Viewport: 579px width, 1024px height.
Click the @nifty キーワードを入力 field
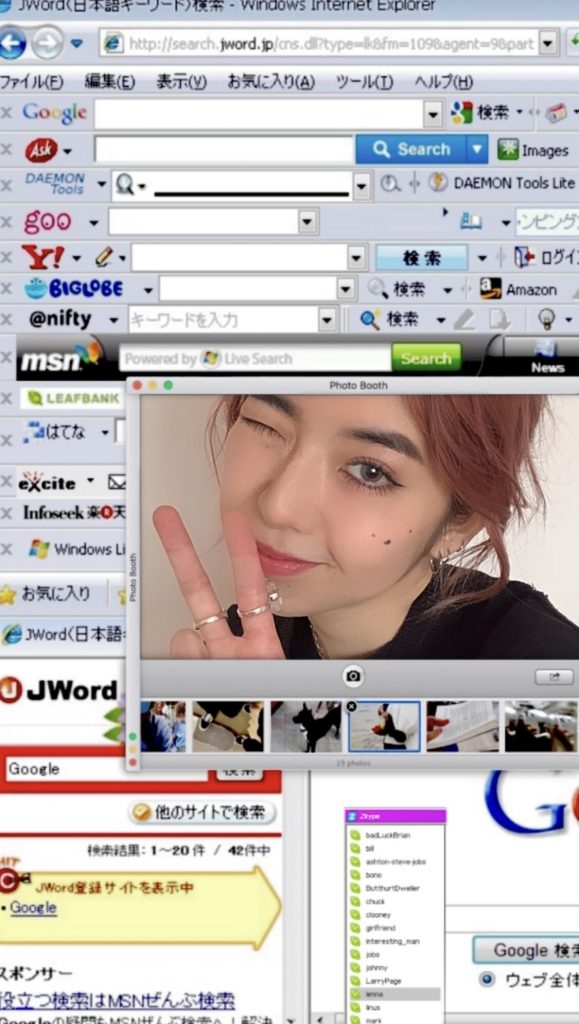[223, 320]
